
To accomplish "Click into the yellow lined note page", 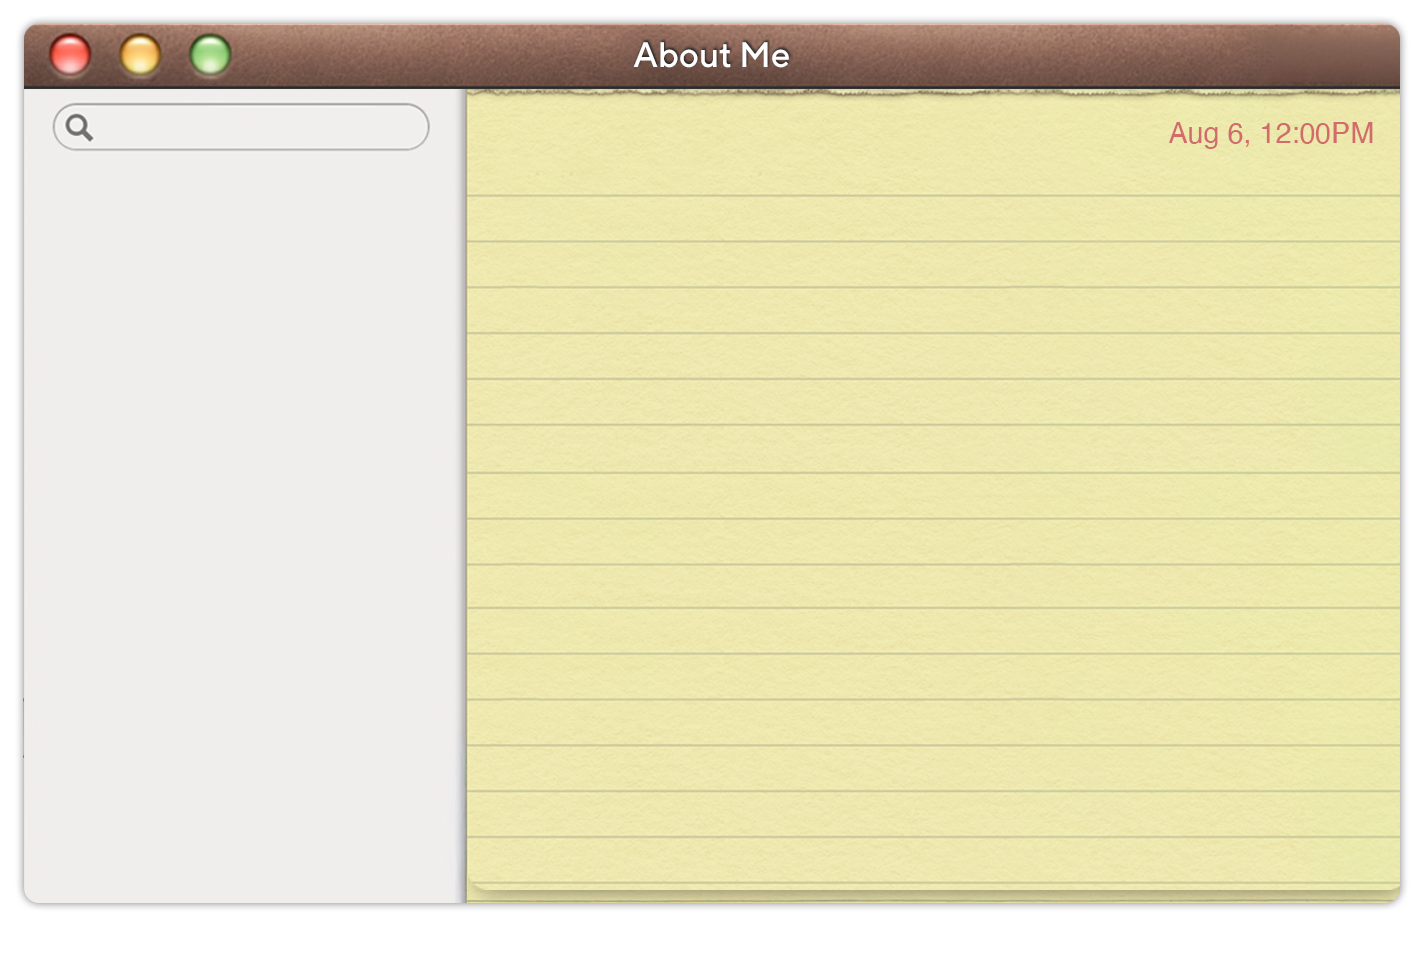I will click(933, 496).
